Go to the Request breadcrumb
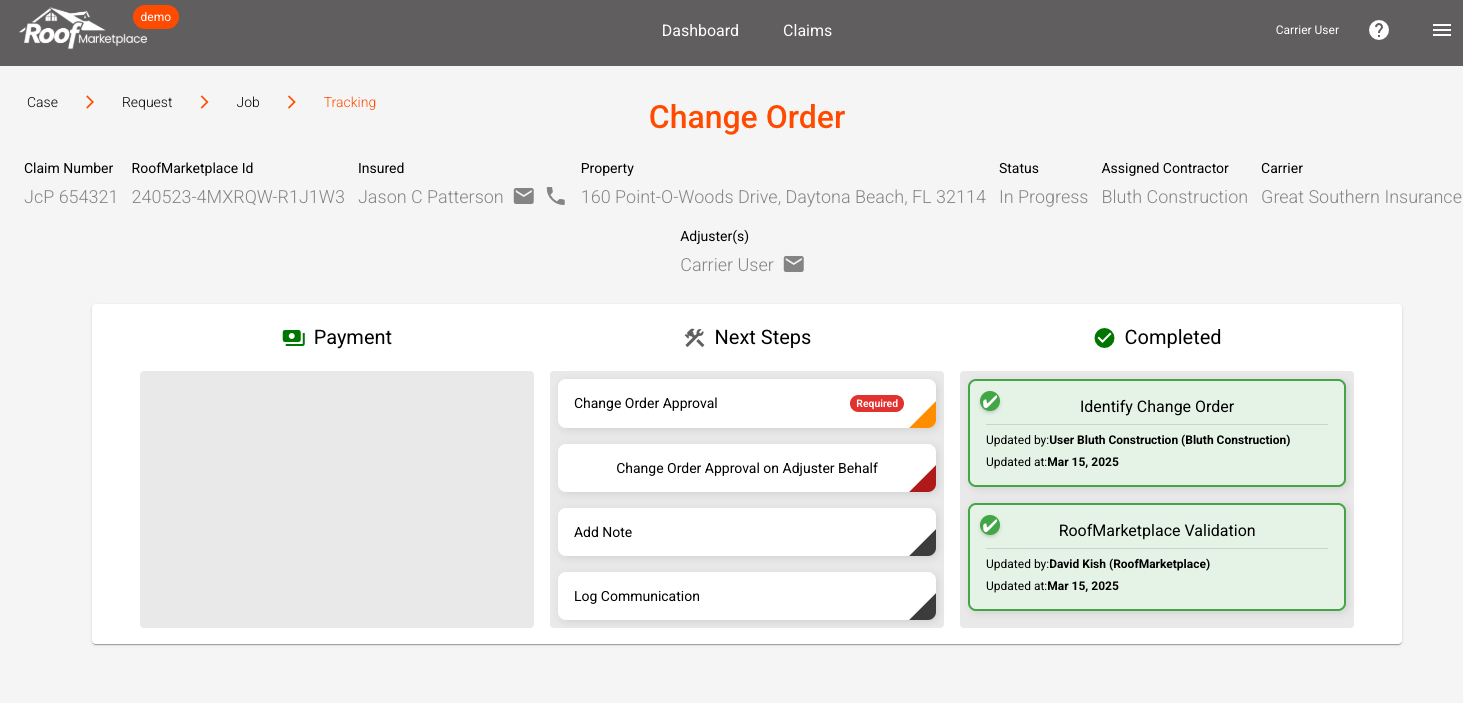The image size is (1463, 703). [x=147, y=102]
